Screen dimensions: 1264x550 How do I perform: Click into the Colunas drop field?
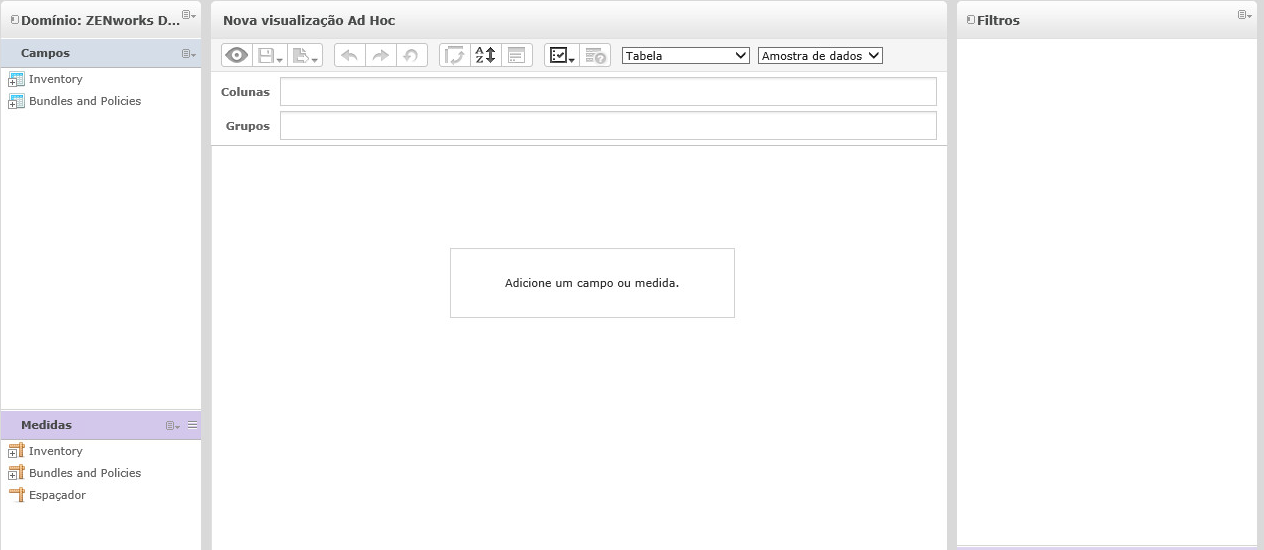(x=608, y=91)
